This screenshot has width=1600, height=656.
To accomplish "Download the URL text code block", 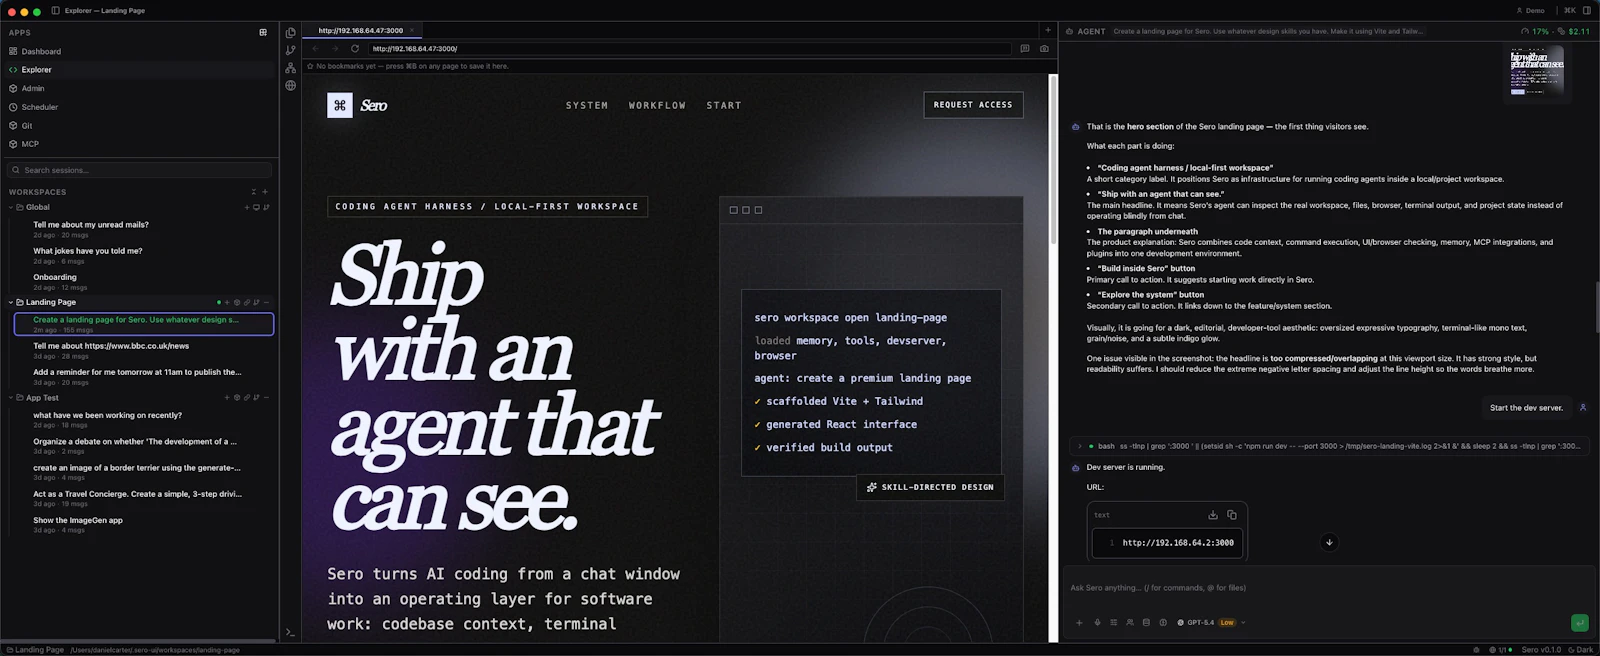I will [x=1213, y=515].
